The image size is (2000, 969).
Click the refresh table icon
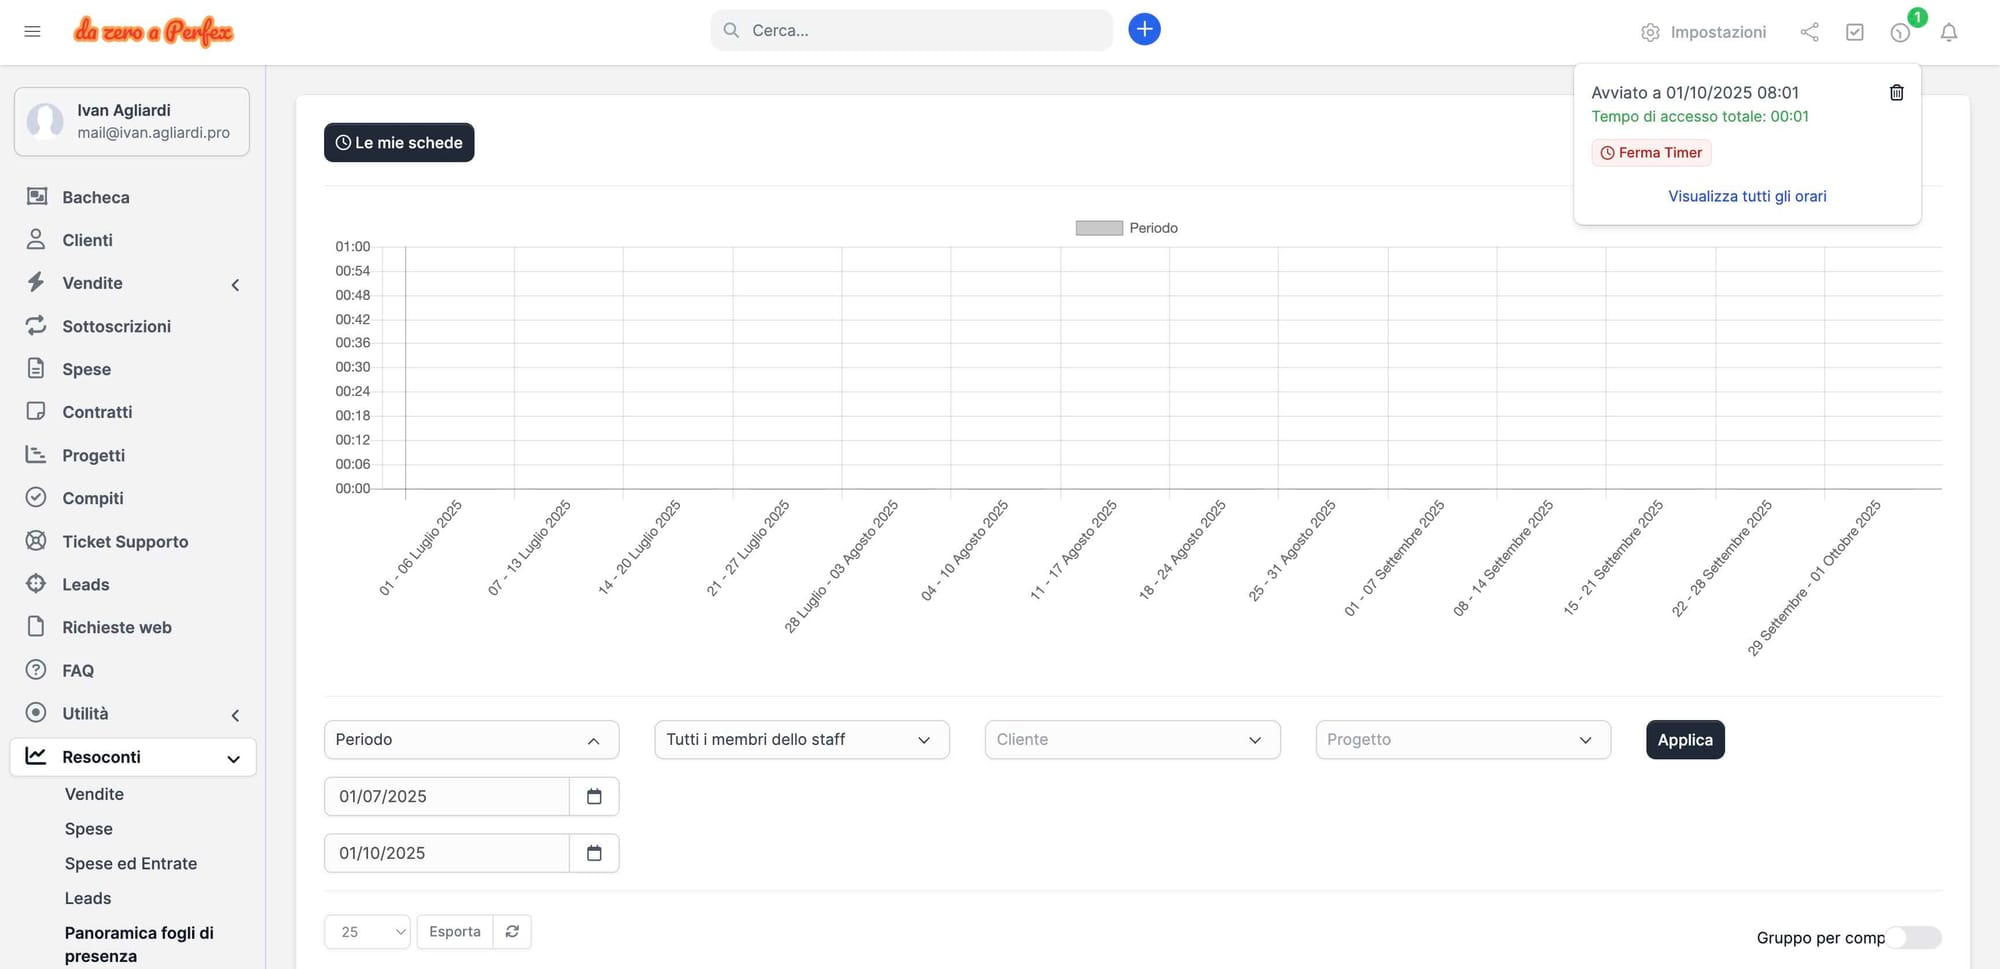(512, 931)
